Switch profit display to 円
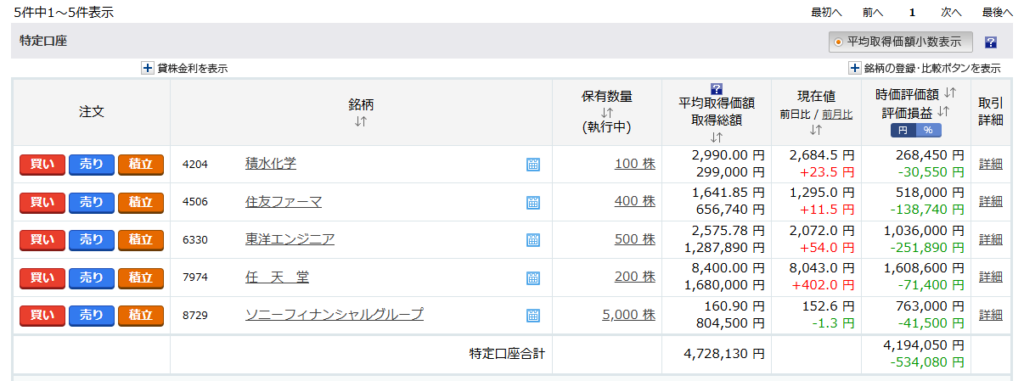The image size is (1024, 381). coord(903,130)
